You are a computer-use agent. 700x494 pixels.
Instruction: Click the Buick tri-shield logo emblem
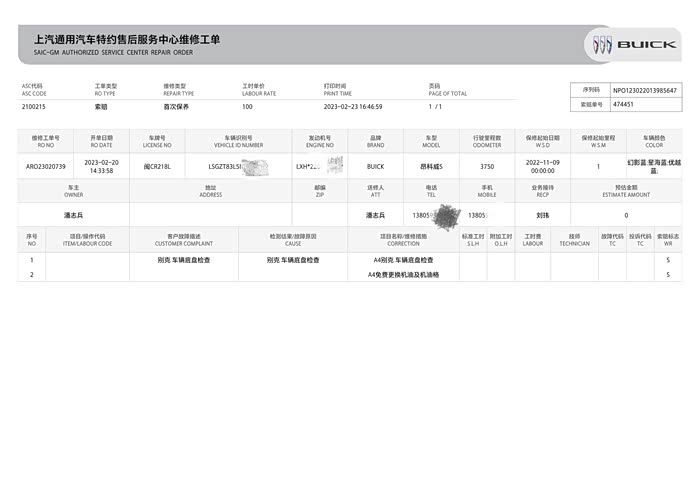tap(602, 45)
